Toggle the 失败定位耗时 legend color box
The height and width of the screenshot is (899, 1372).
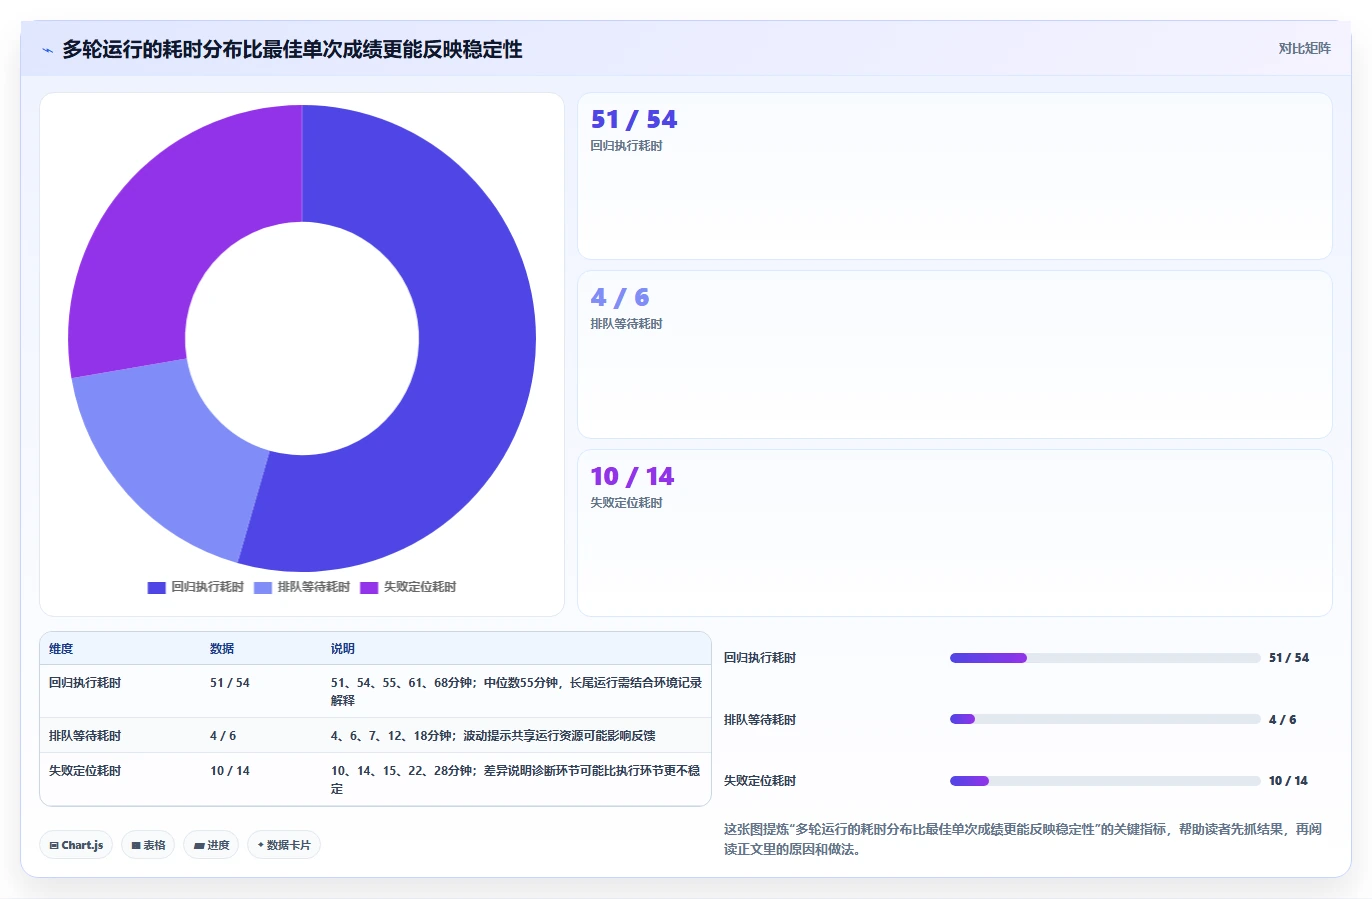tap(369, 588)
